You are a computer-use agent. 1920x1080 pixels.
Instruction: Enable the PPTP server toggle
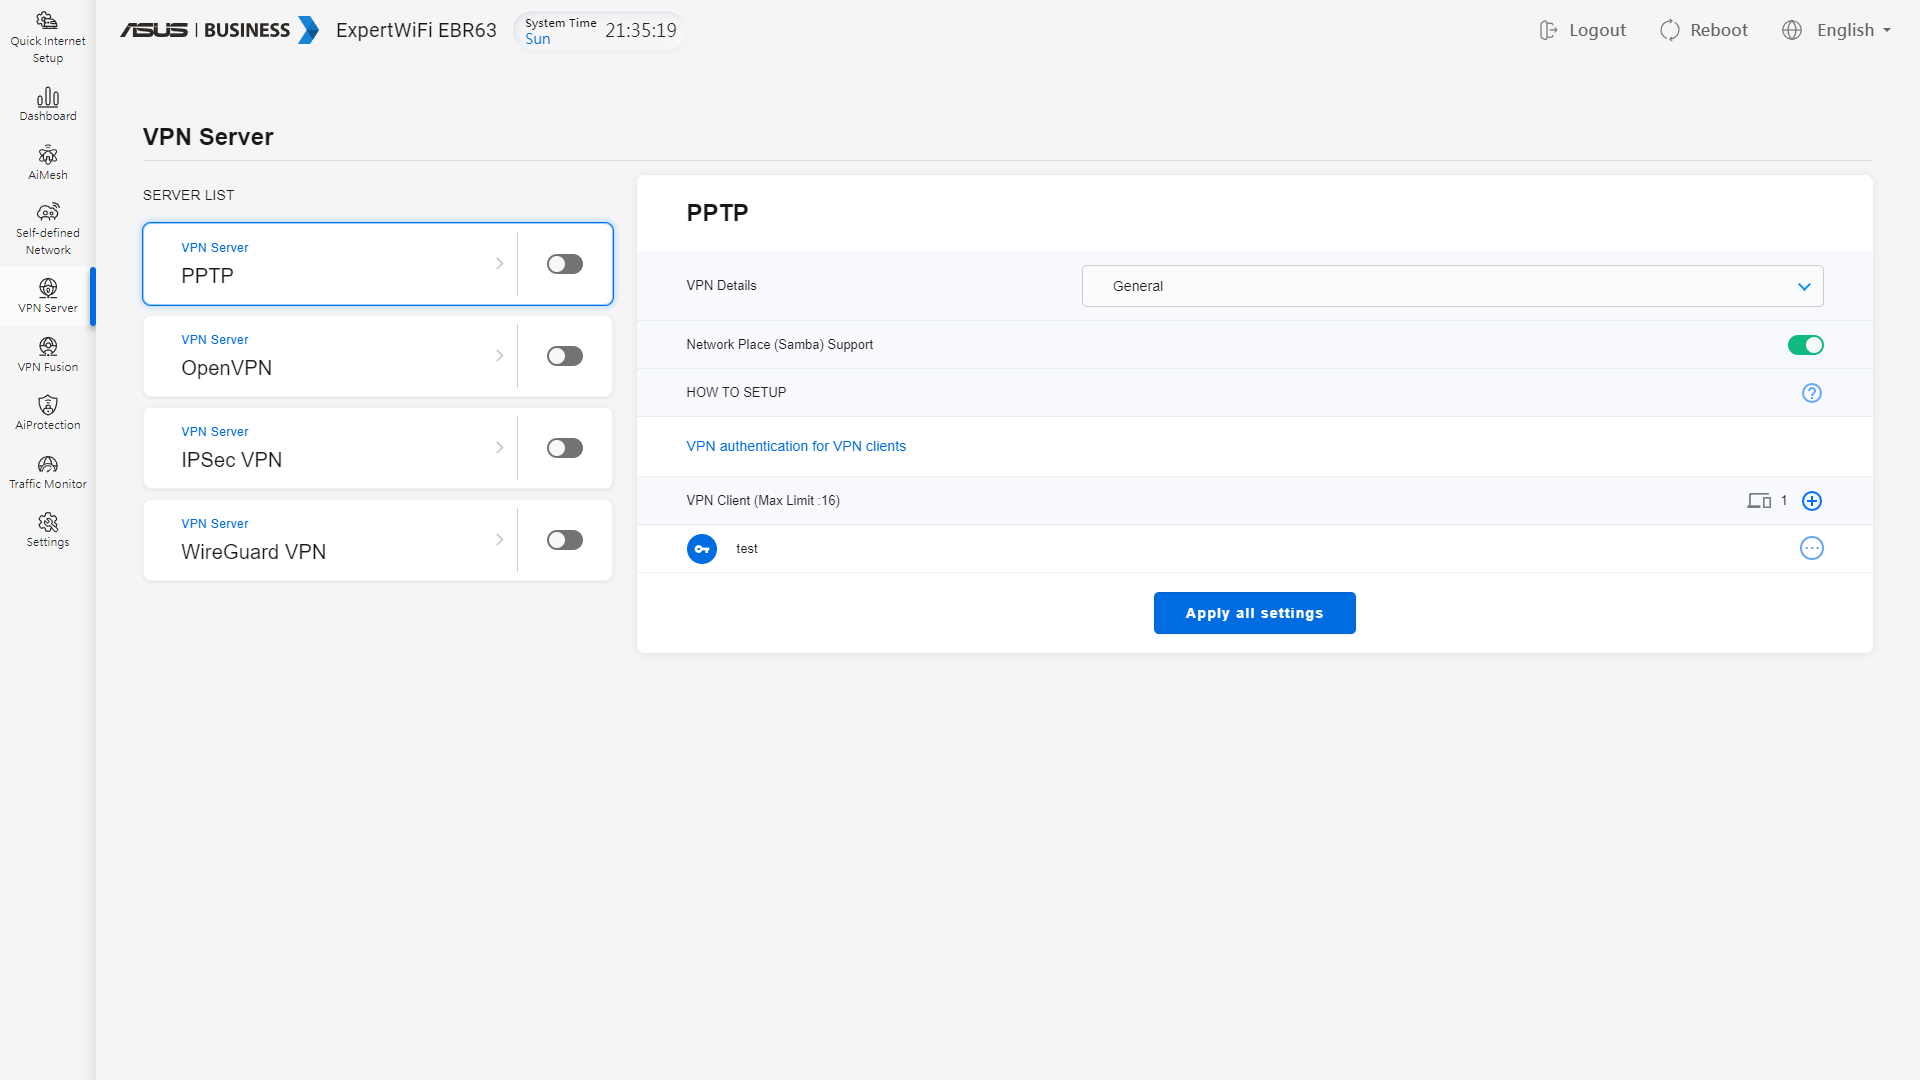coord(564,264)
